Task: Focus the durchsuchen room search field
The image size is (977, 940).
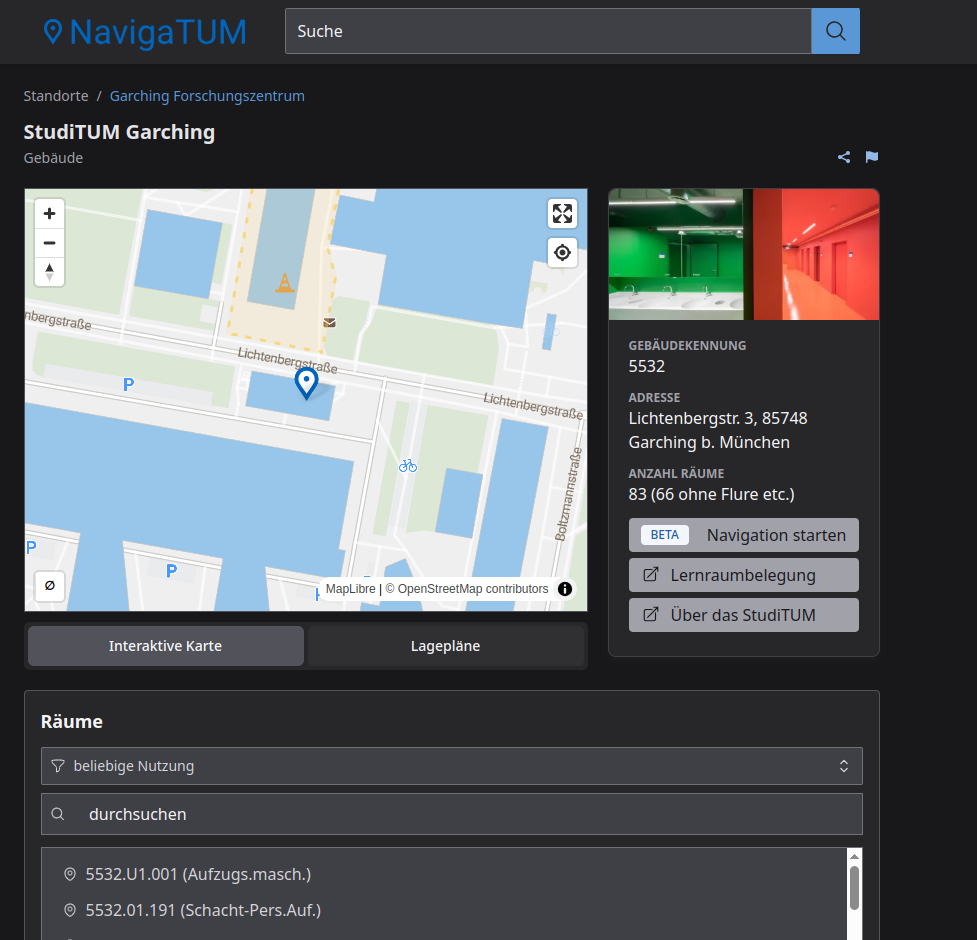Action: (x=452, y=814)
